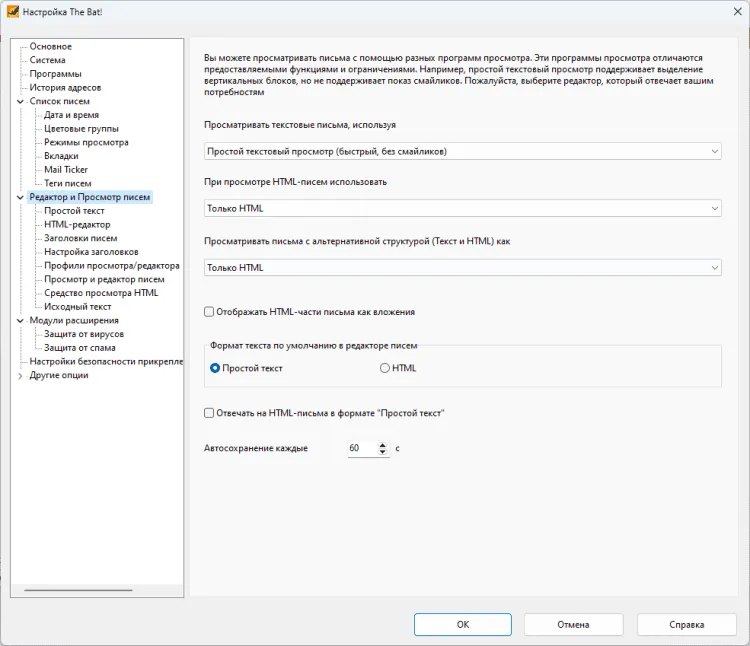The width and height of the screenshot is (750, 646).
Task: Open История адресов section
Action: click(65, 88)
